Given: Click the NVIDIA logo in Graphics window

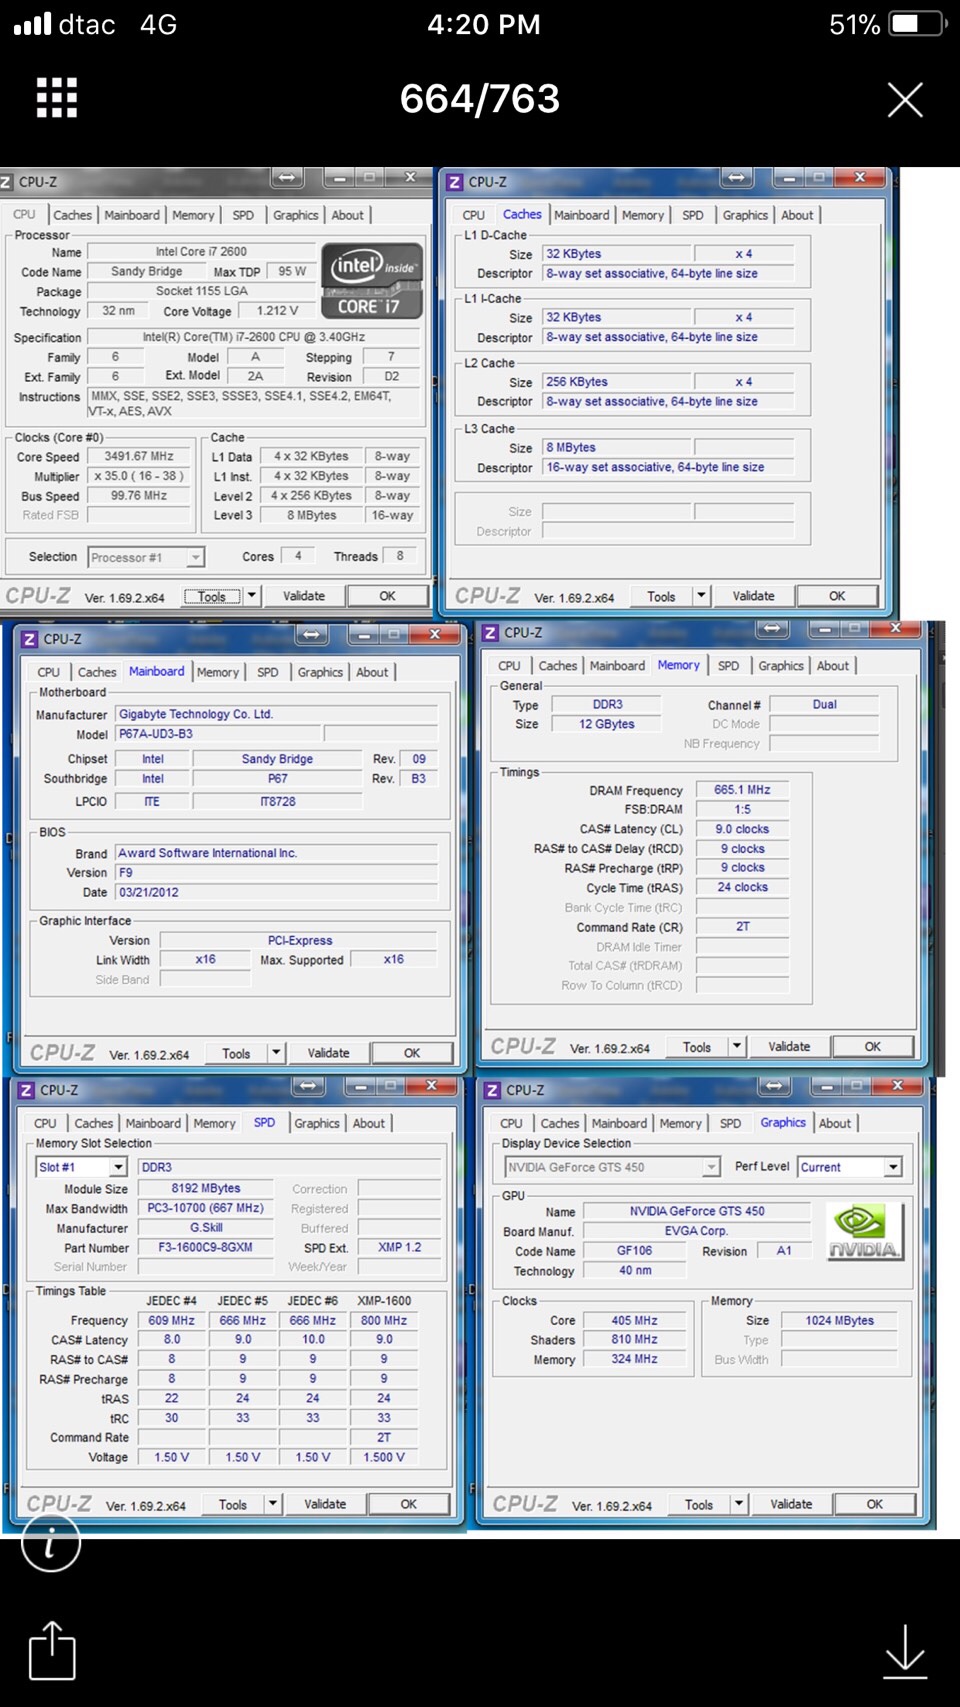Looking at the screenshot, I should pos(865,1232).
